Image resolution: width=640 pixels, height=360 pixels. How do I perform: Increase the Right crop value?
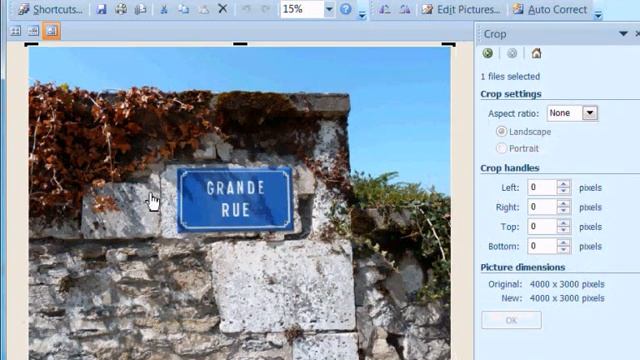click(x=564, y=204)
